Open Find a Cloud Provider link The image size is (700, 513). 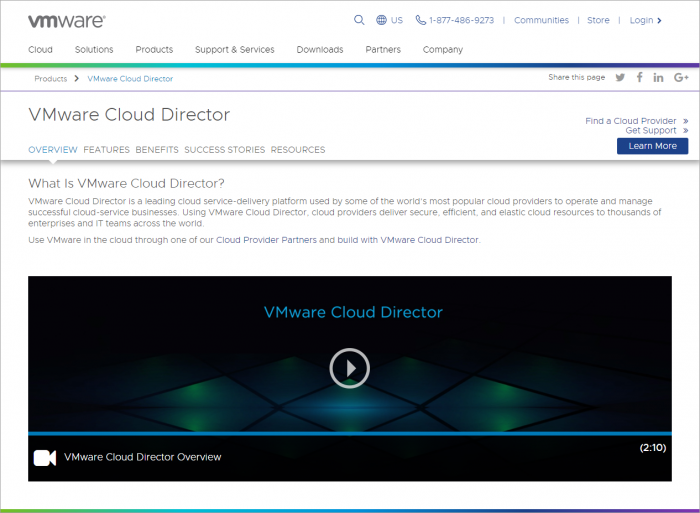(630, 121)
